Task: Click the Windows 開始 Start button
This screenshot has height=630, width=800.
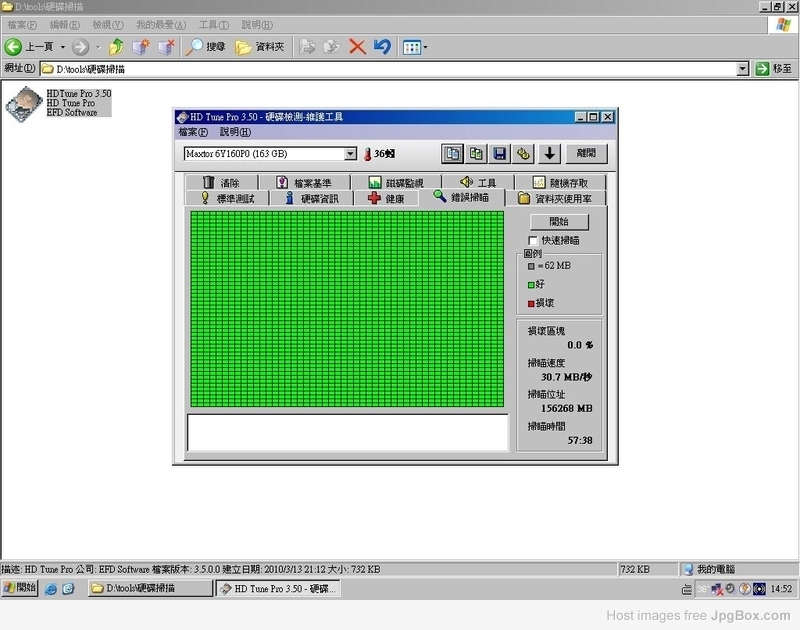Action: tap(20, 588)
